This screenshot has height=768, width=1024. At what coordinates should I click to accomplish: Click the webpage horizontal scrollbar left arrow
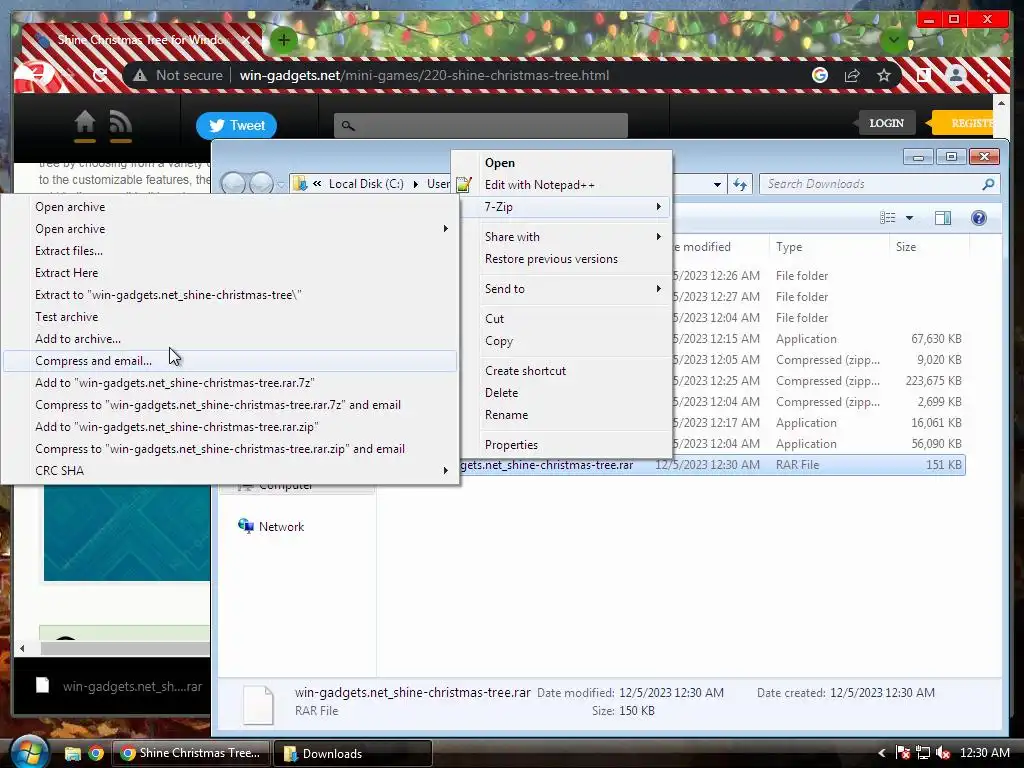click(x=22, y=648)
